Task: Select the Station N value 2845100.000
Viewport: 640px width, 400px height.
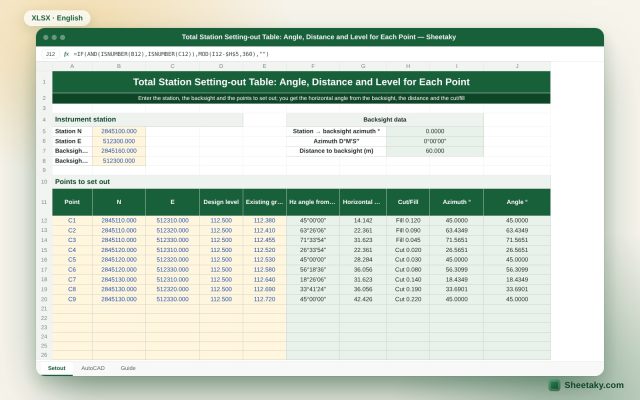Action: pos(119,131)
